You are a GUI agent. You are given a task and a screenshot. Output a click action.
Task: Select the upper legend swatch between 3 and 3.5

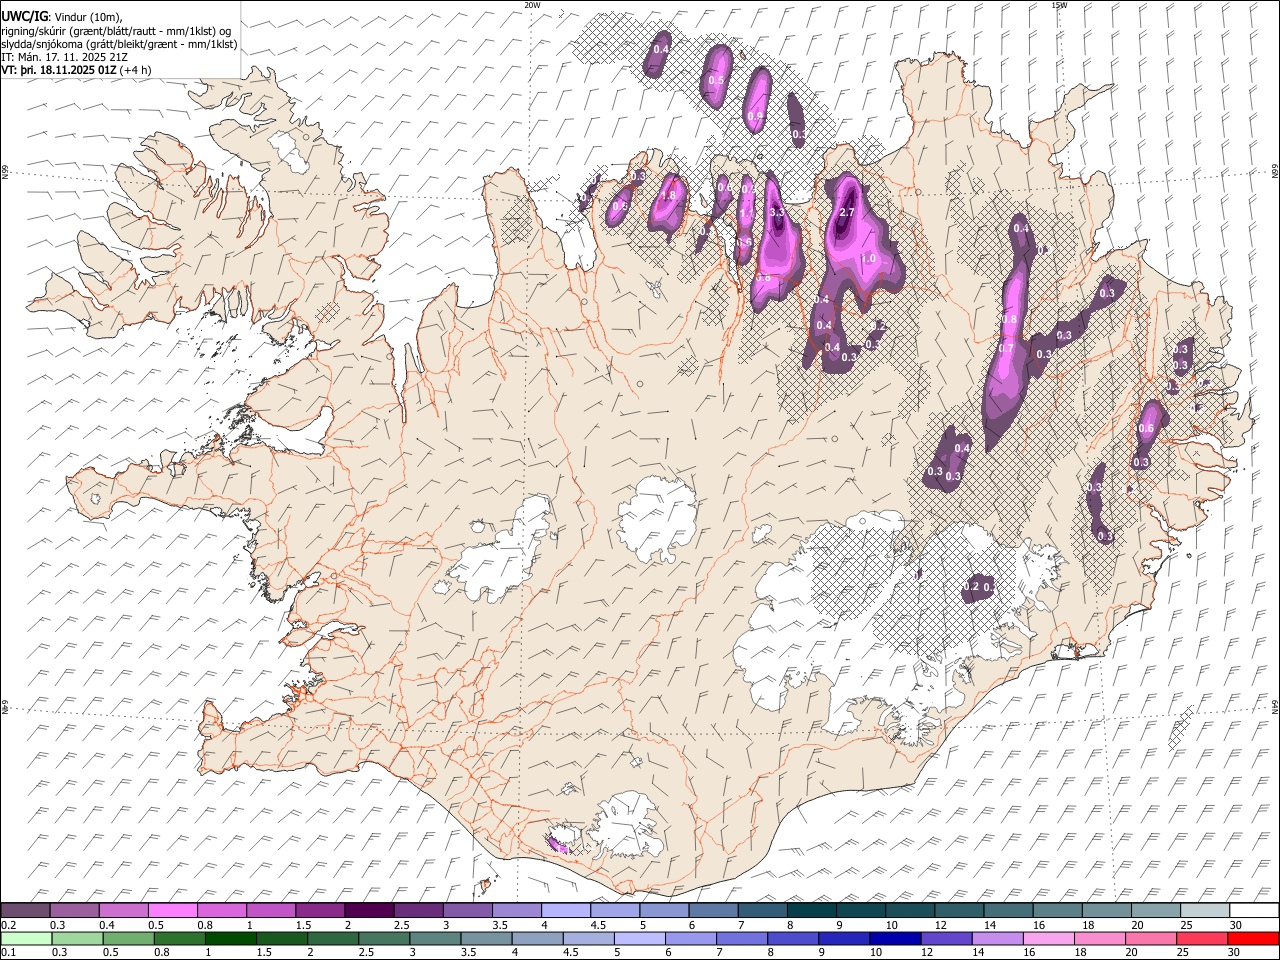click(x=467, y=911)
